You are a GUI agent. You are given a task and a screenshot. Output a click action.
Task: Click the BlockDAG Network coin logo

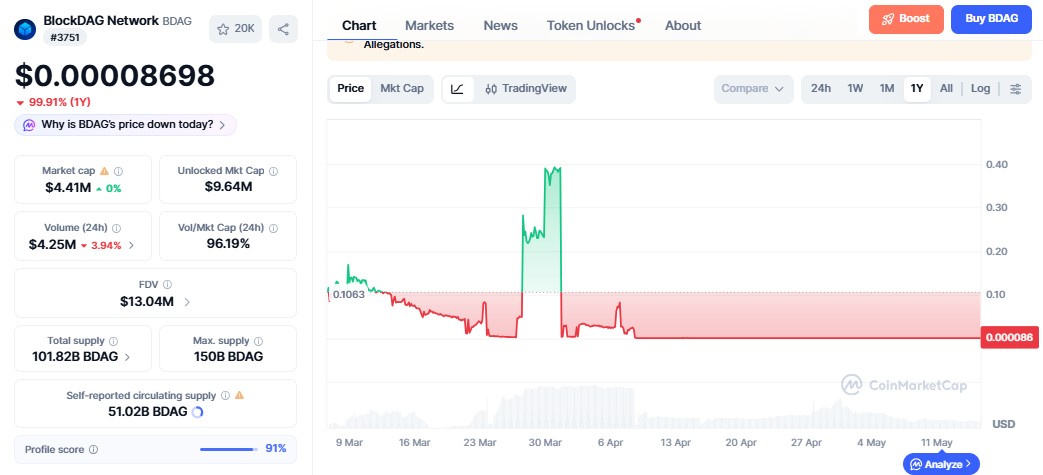coord(25,29)
